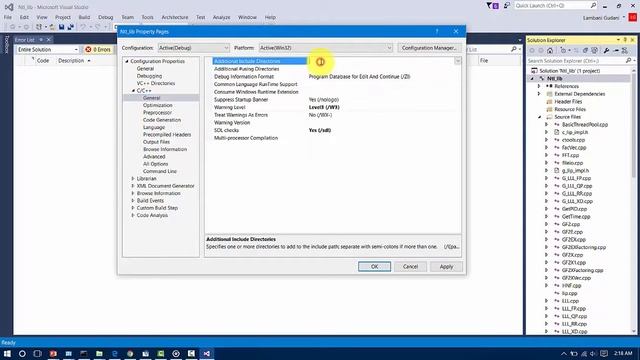Select Preprocessor in the property tree
The height and width of the screenshot is (360, 640).
[157, 113]
